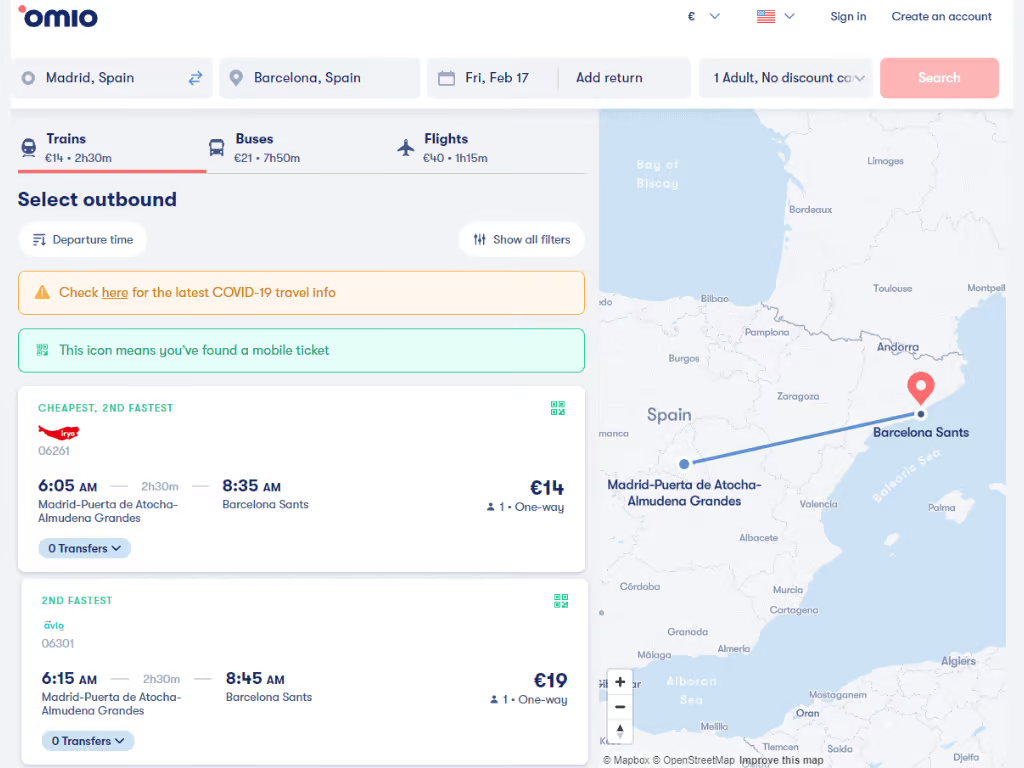The width and height of the screenshot is (1024, 768).
Task: Reset map bearing with compass button
Action: point(620,731)
